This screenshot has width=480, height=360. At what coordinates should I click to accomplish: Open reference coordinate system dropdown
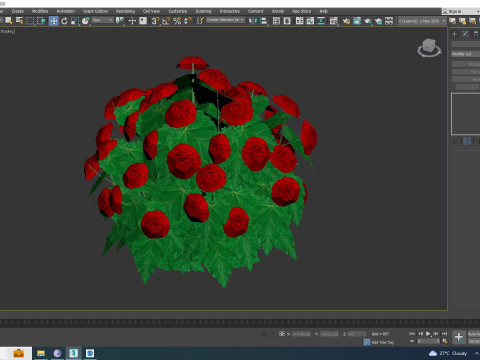[x=103, y=21]
